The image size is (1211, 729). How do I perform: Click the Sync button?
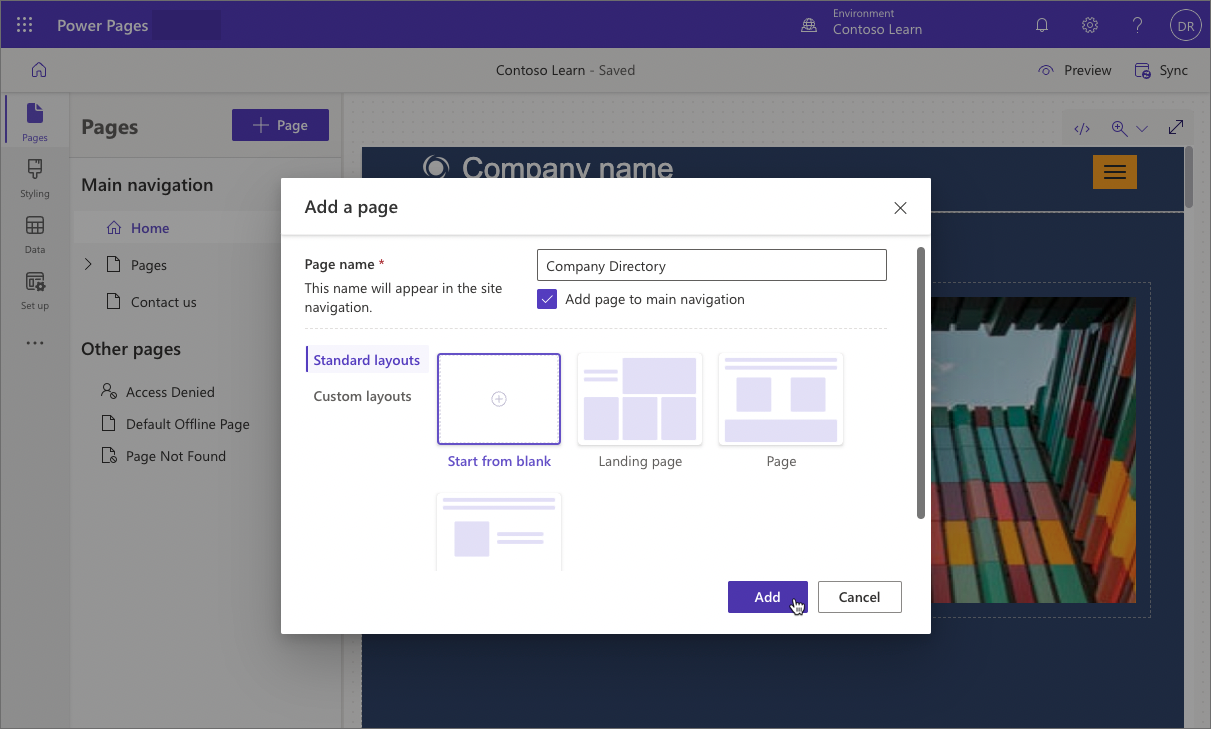1161,70
